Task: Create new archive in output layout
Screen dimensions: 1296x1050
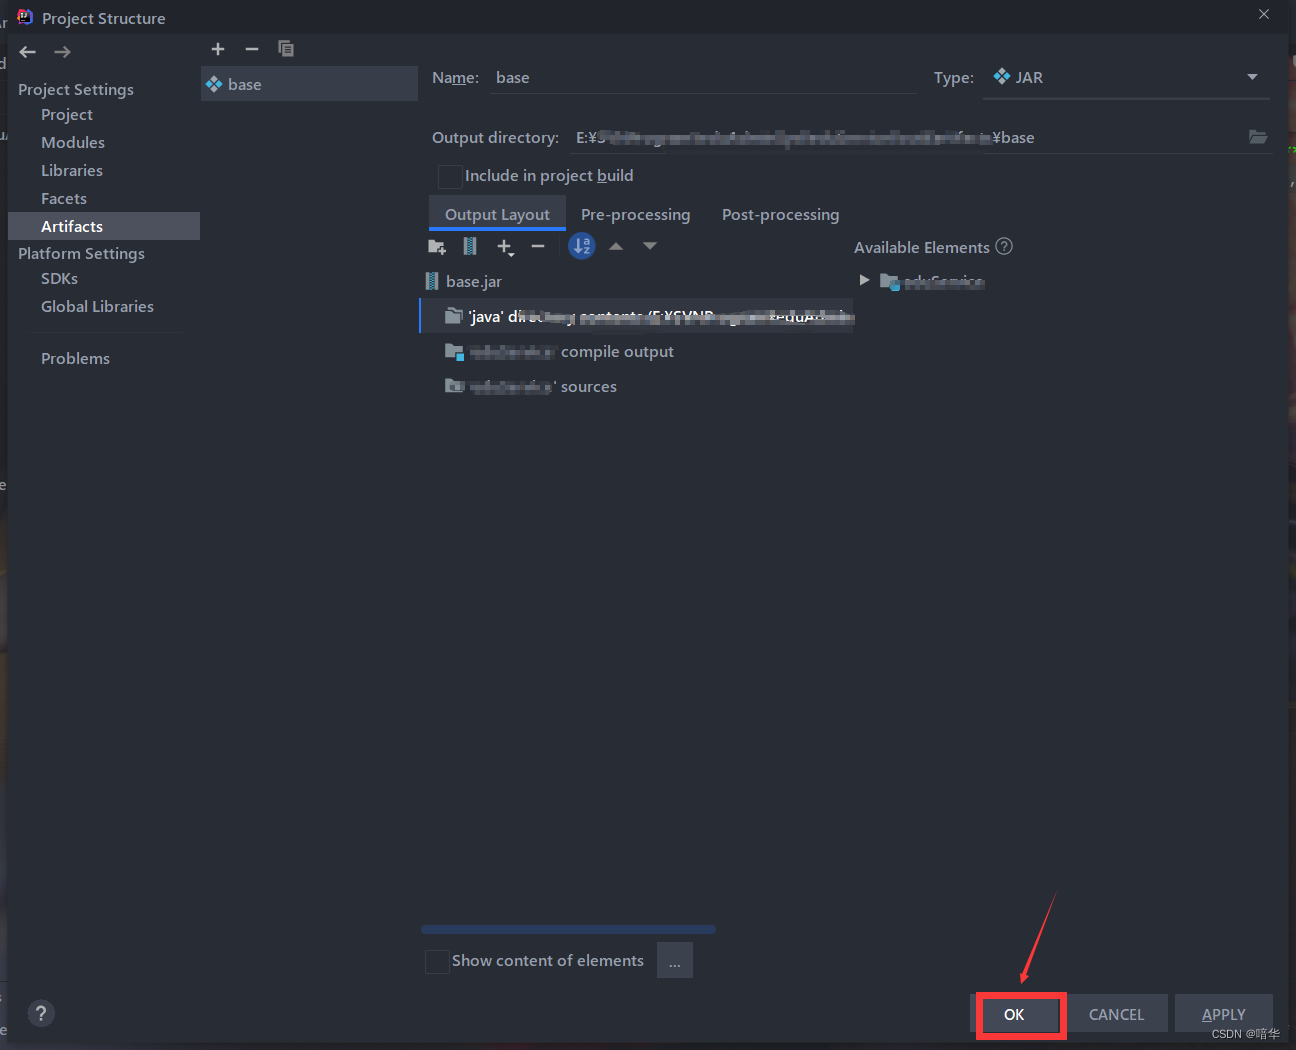Action: tap(470, 246)
